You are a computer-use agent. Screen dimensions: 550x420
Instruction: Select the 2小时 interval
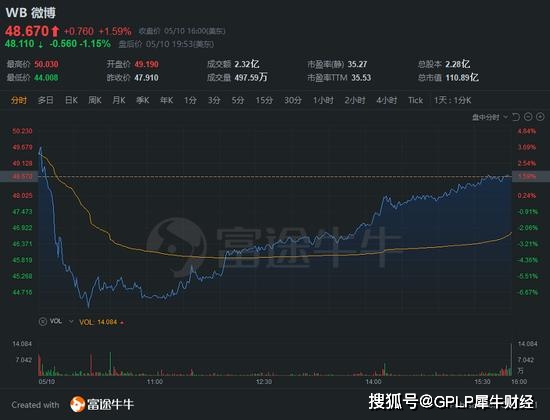(355, 100)
